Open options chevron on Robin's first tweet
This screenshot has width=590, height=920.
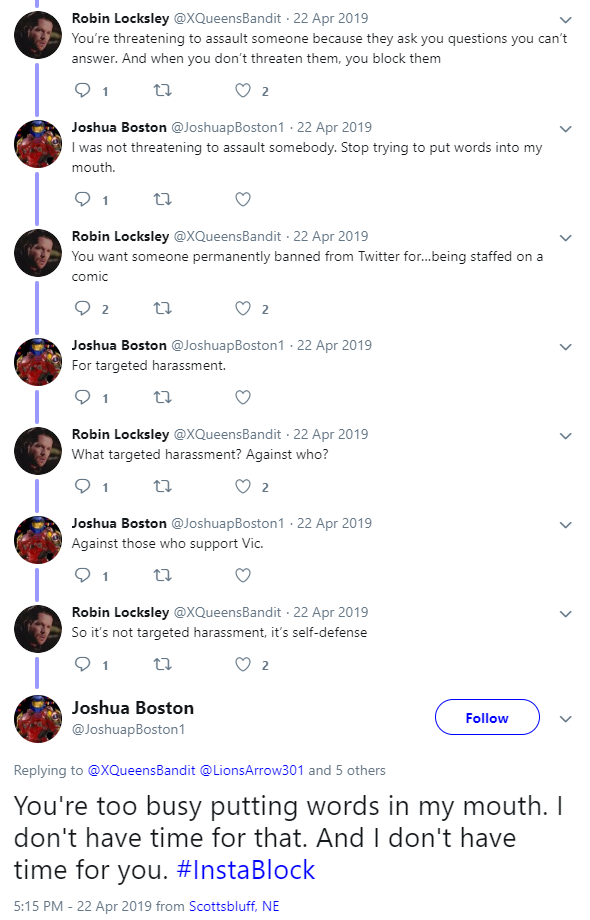pos(565,20)
